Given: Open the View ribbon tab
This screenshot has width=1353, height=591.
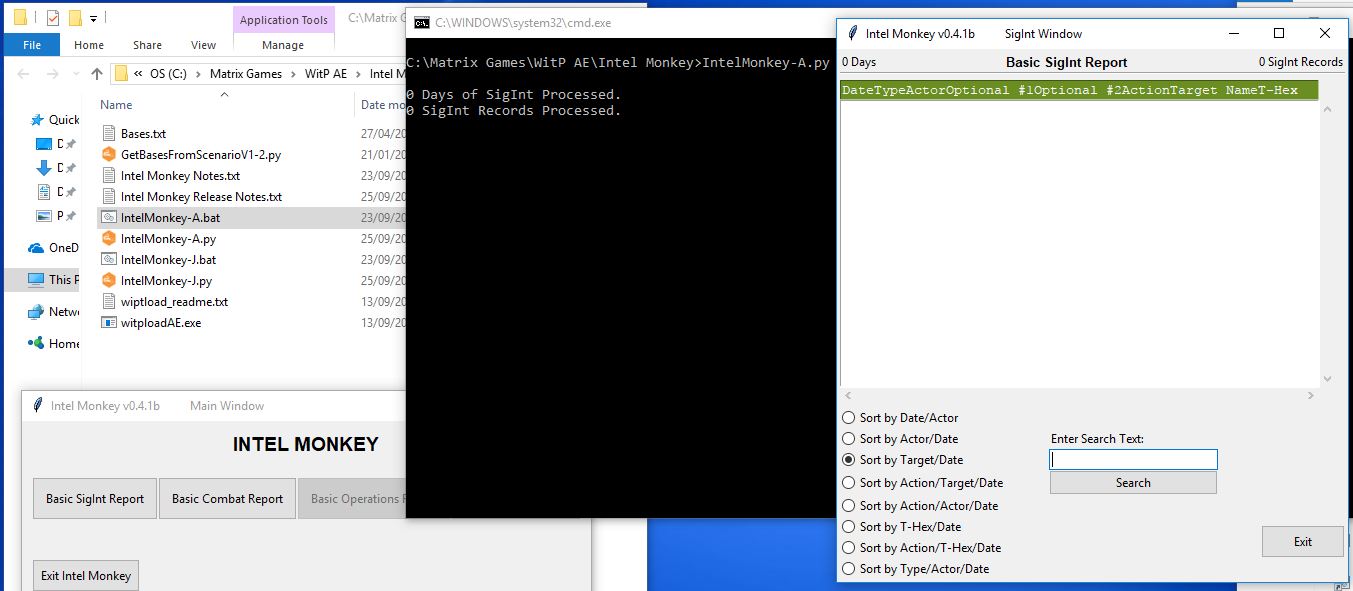Looking at the screenshot, I should point(203,45).
